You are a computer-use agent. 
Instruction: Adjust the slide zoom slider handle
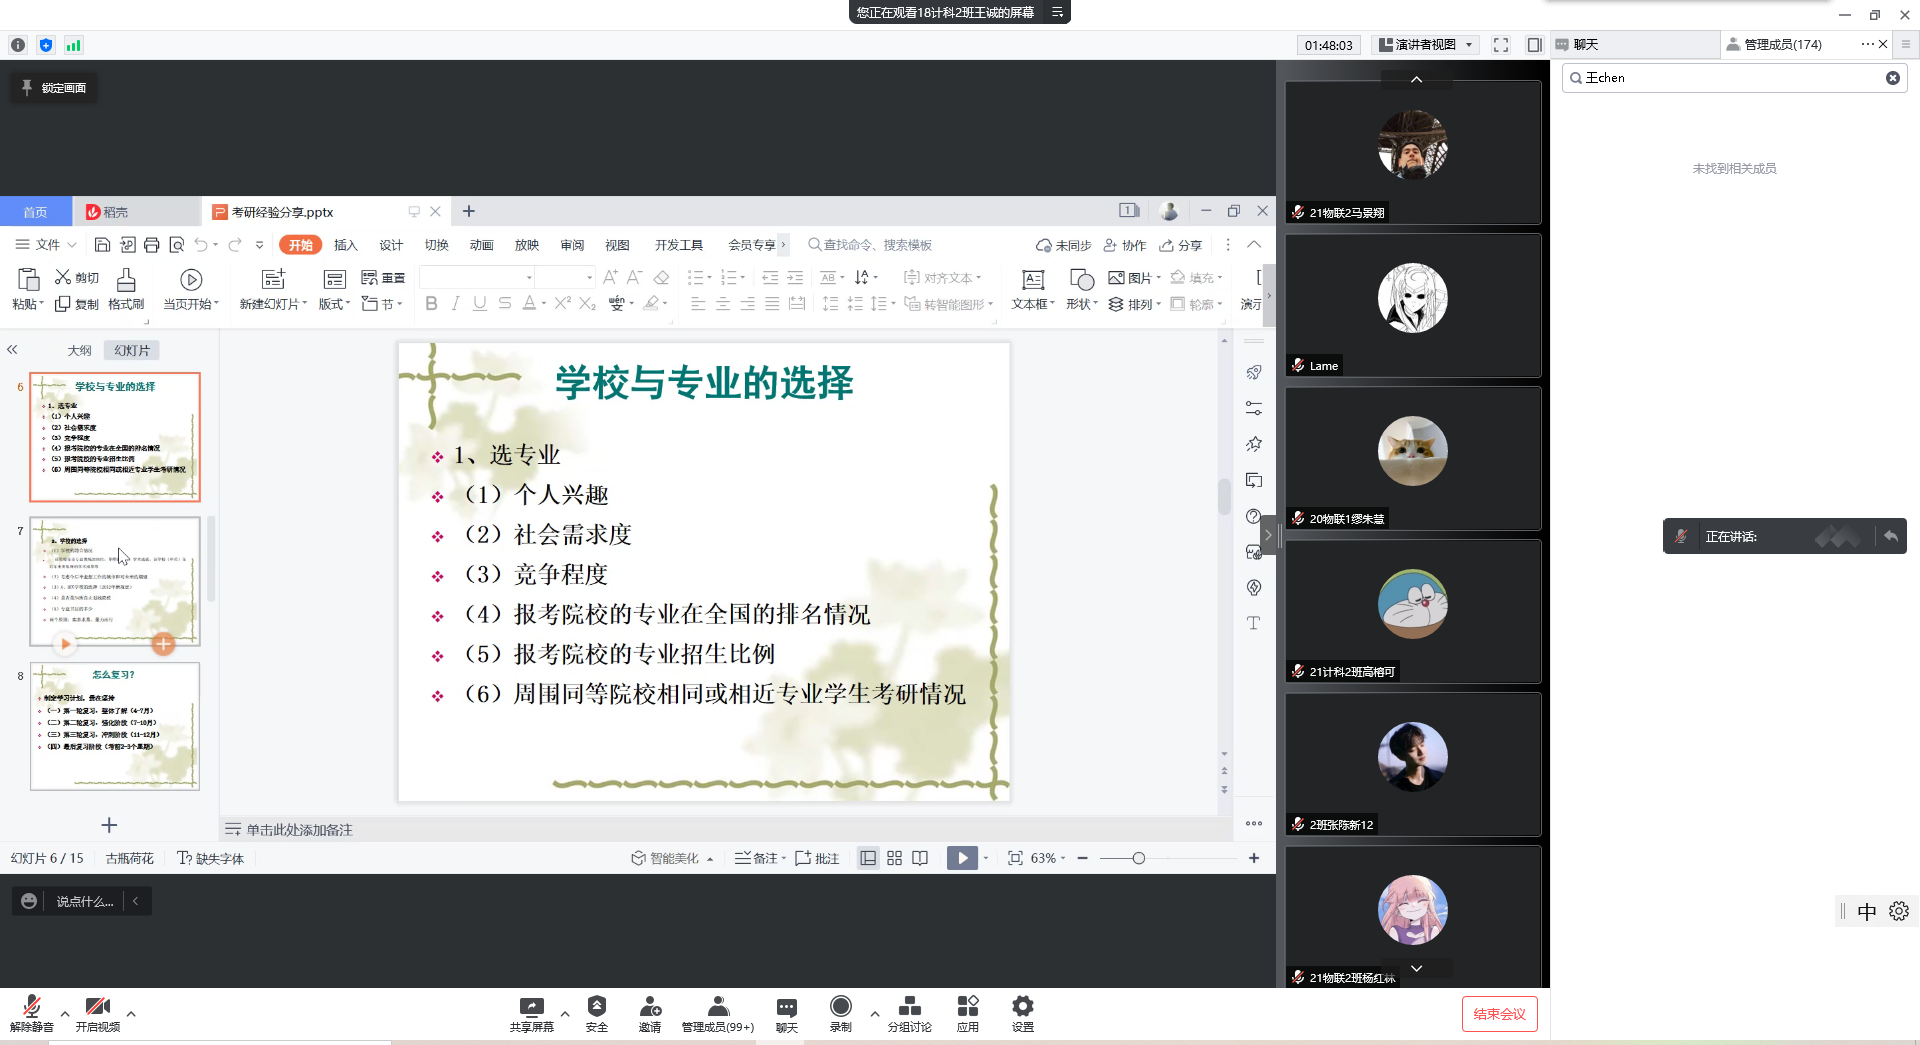1138,858
